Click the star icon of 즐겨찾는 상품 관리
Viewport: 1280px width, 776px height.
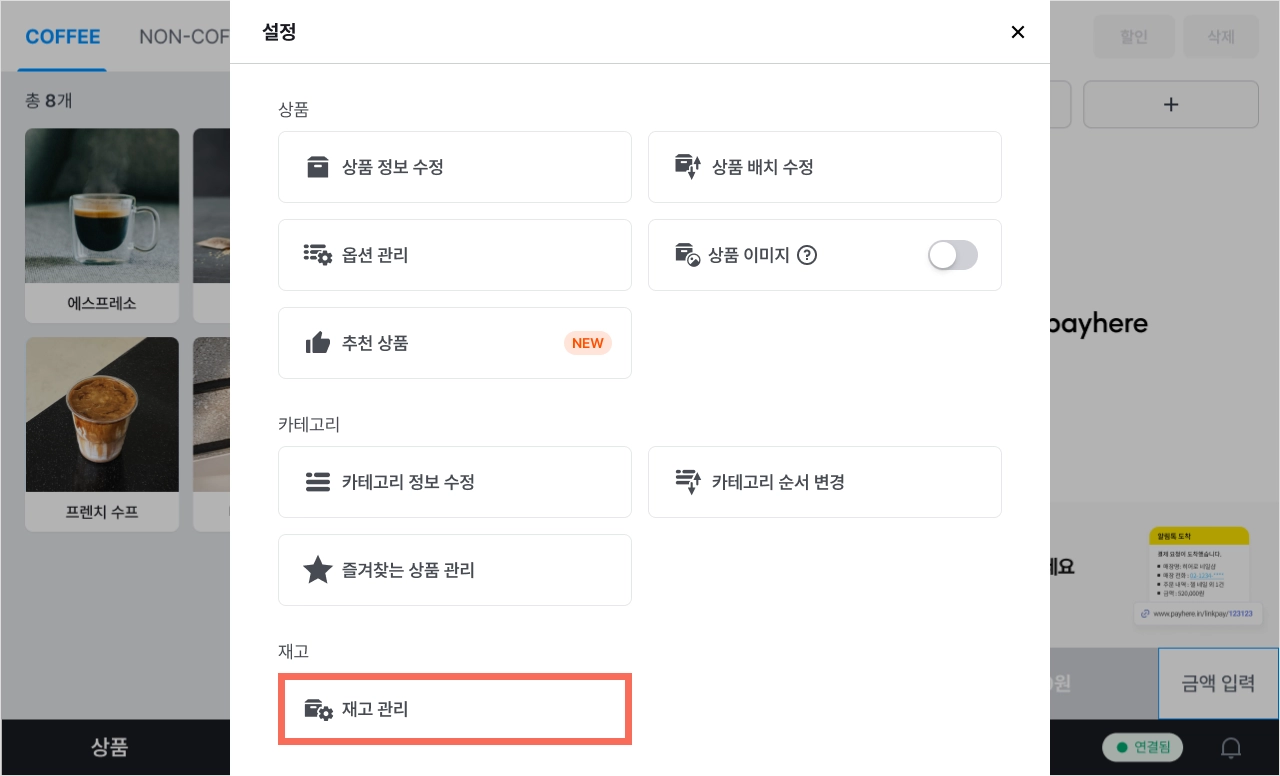(x=317, y=570)
